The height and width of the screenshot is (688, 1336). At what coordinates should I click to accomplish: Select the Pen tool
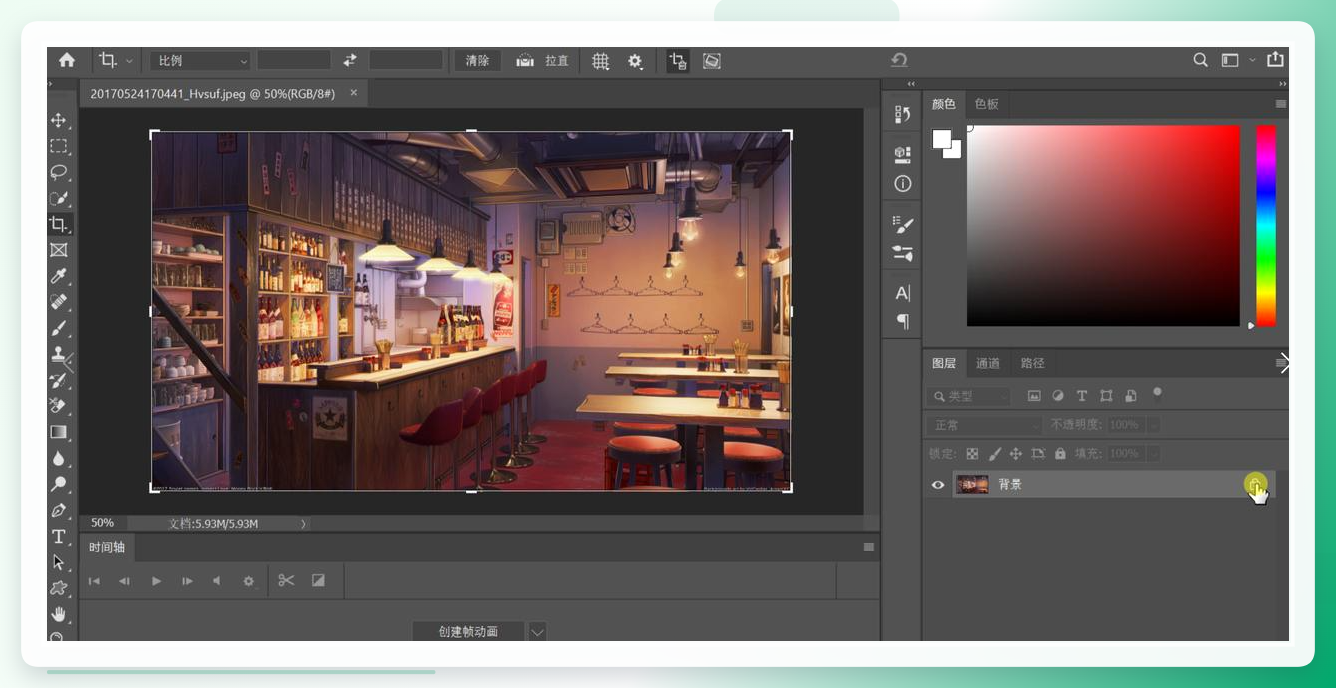click(59, 510)
